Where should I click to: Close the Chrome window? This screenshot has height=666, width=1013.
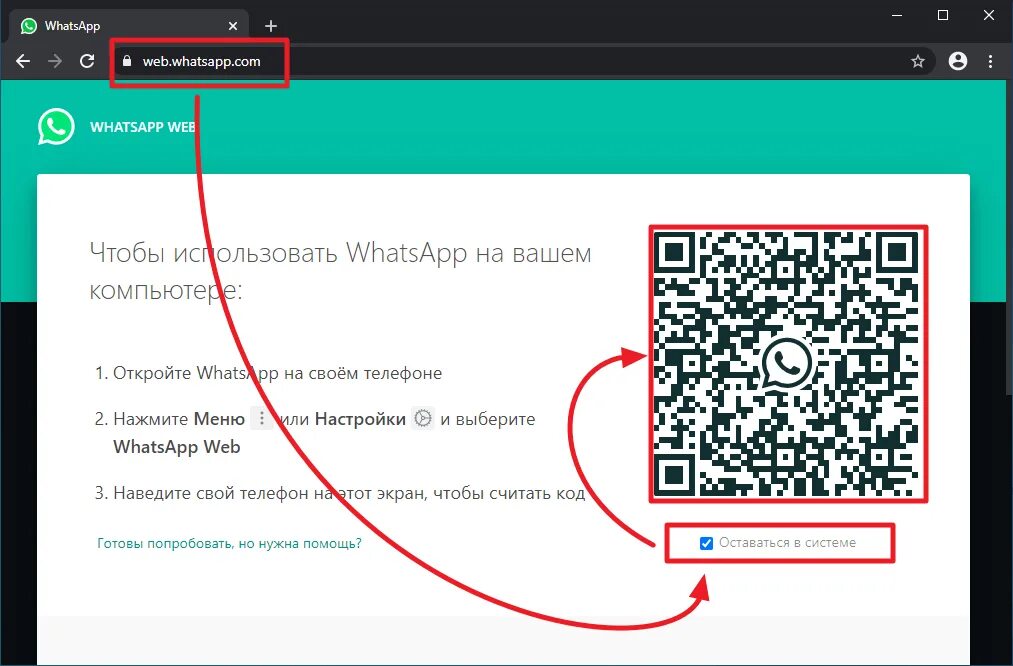tap(989, 16)
